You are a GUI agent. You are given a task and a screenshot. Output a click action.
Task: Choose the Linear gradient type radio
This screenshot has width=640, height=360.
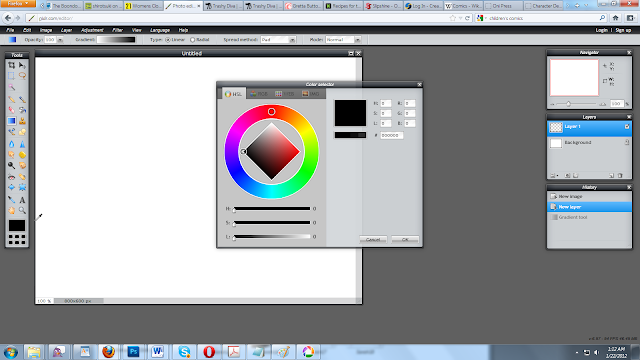[168, 40]
